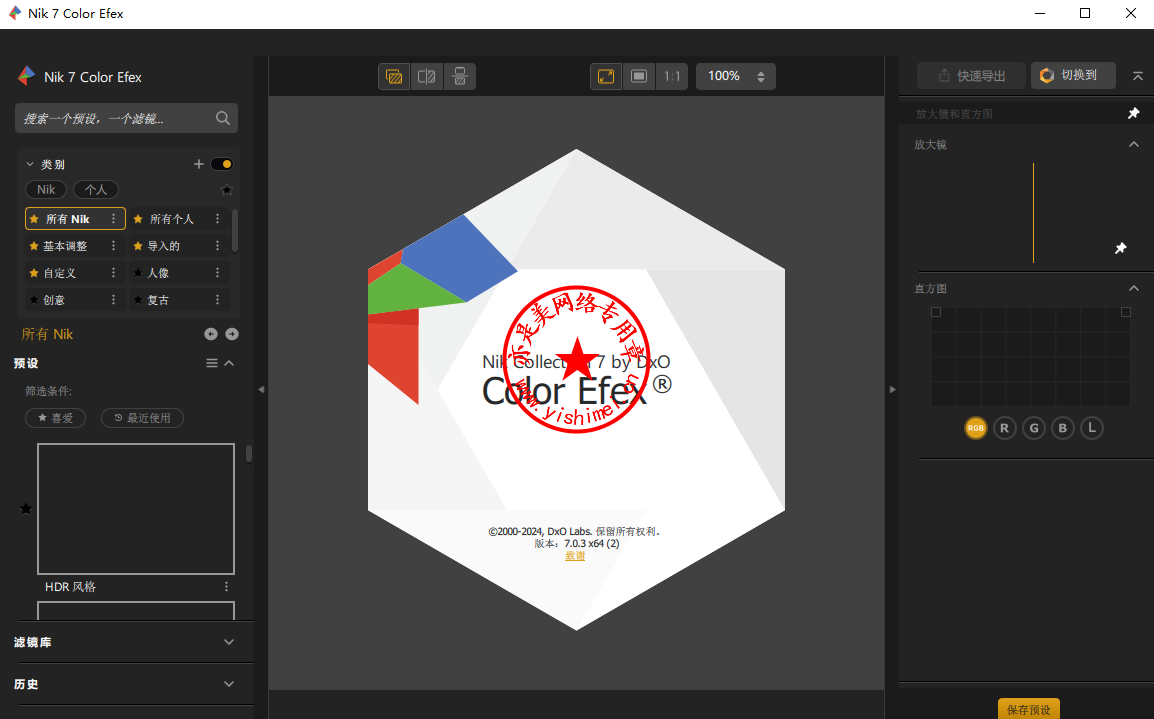This screenshot has height=719, width=1154.
Task: Go to next category with right arrow
Action: [x=232, y=334]
